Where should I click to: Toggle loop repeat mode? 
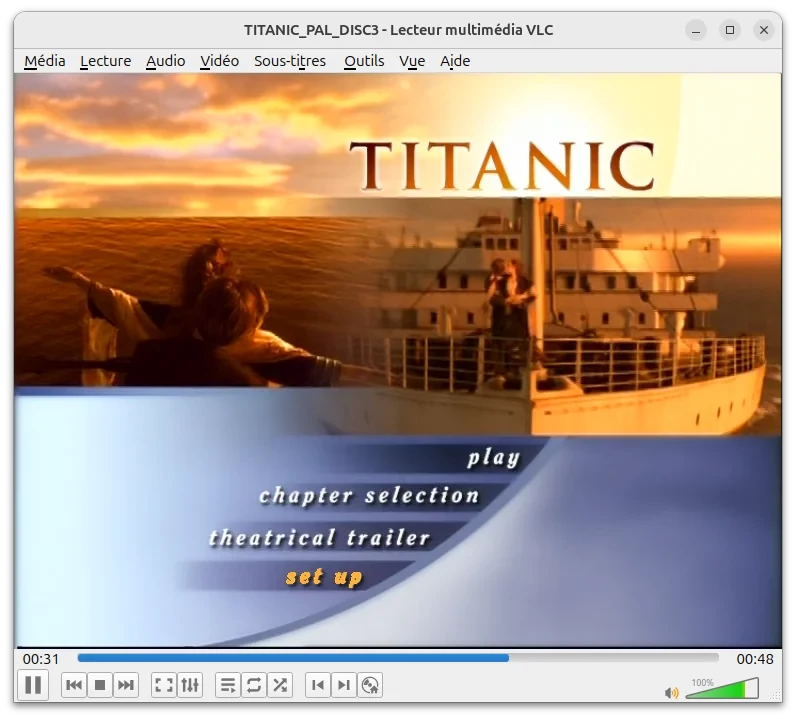(x=254, y=685)
